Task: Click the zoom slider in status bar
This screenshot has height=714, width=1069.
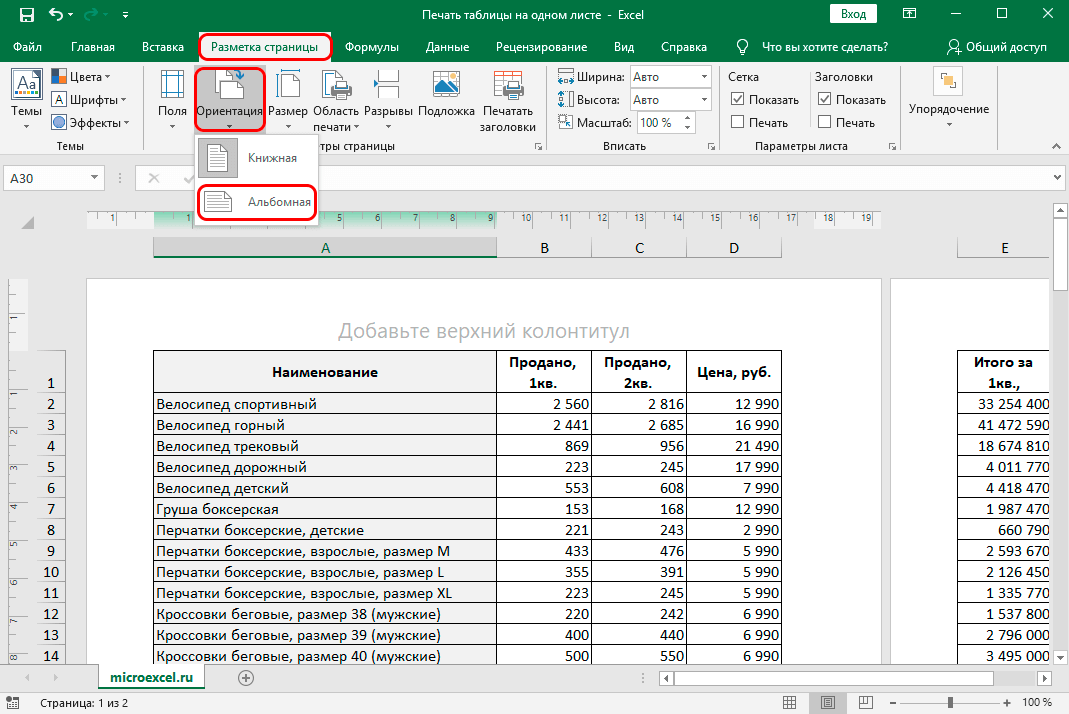Action: pyautogui.click(x=949, y=703)
